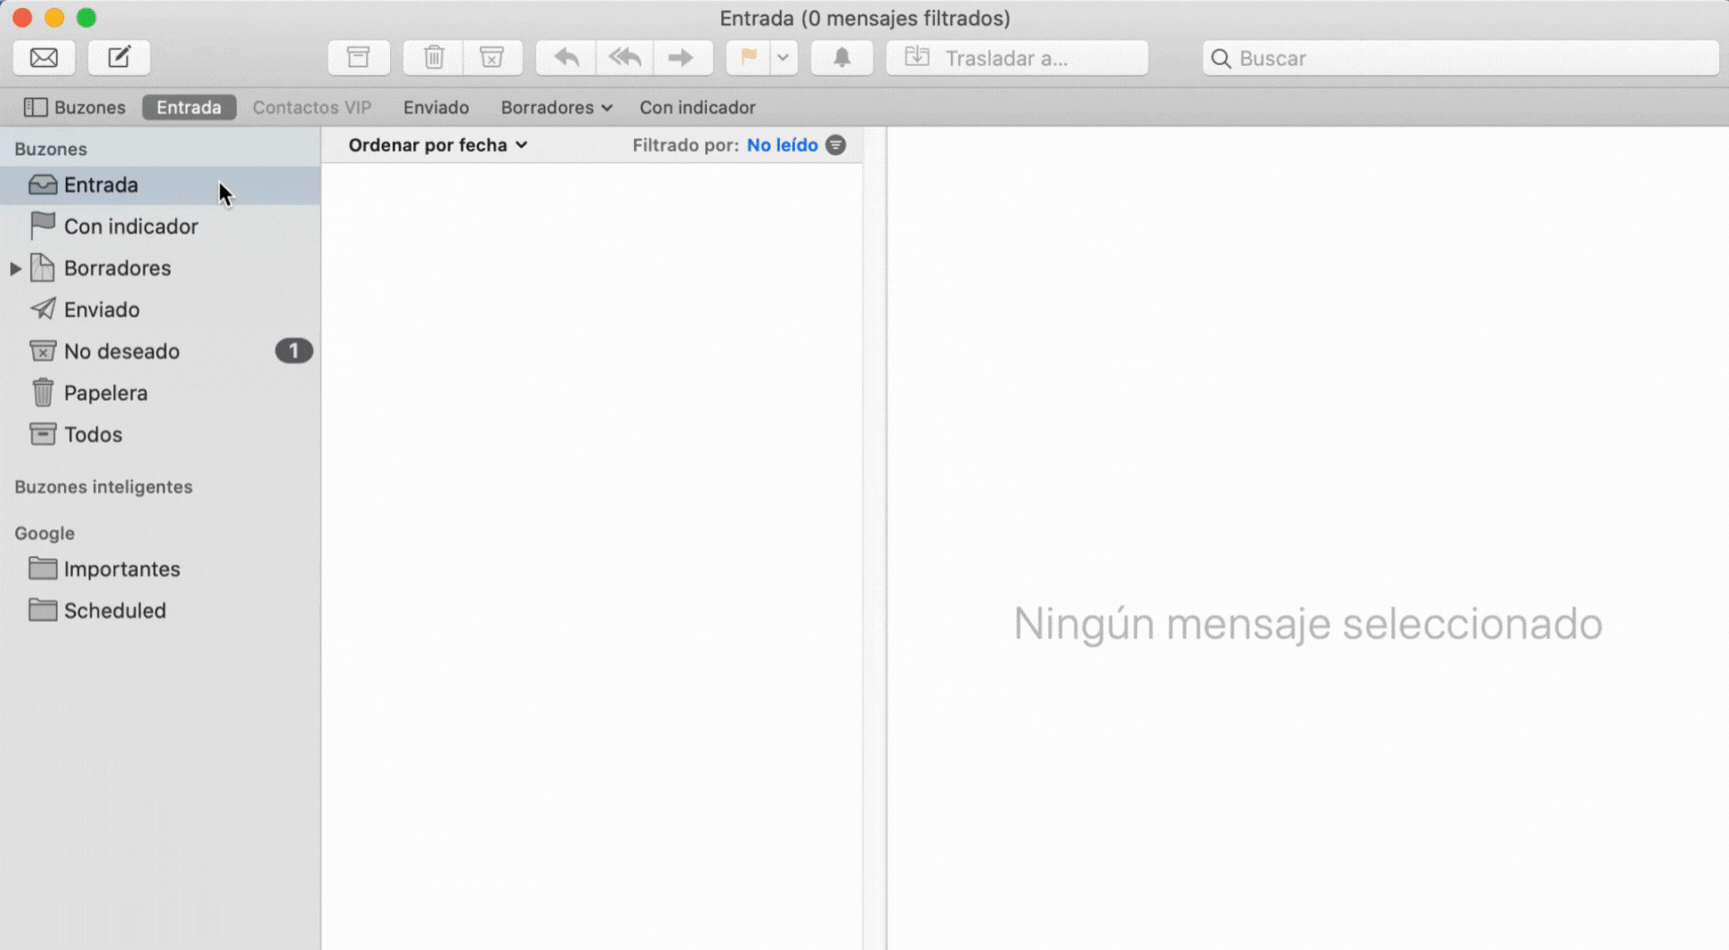Open the Ordenar por fecha sort menu

click(x=438, y=145)
